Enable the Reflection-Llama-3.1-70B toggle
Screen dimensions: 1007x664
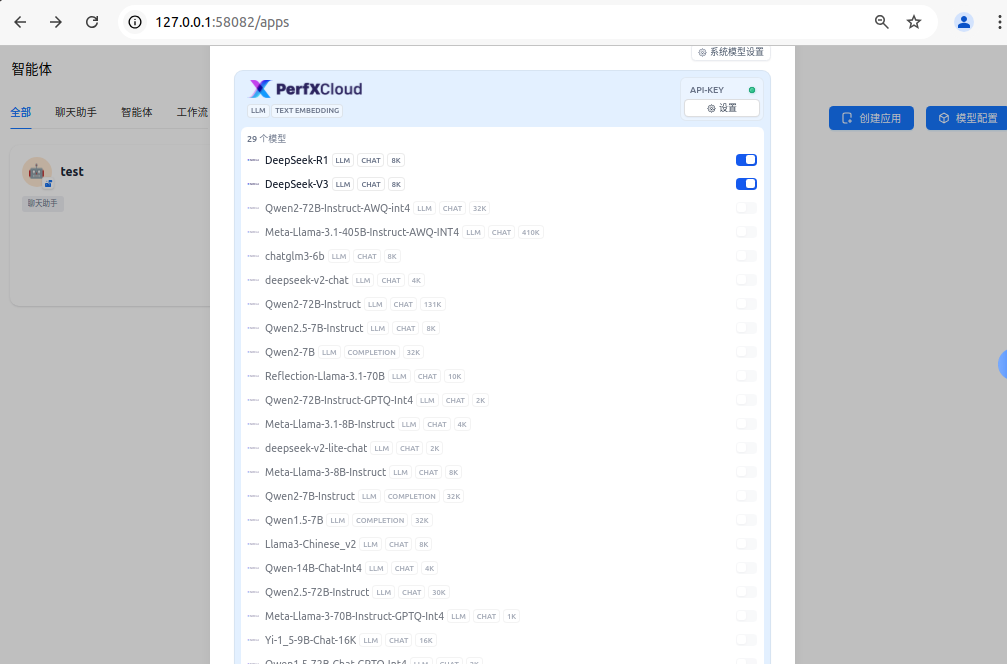point(746,376)
